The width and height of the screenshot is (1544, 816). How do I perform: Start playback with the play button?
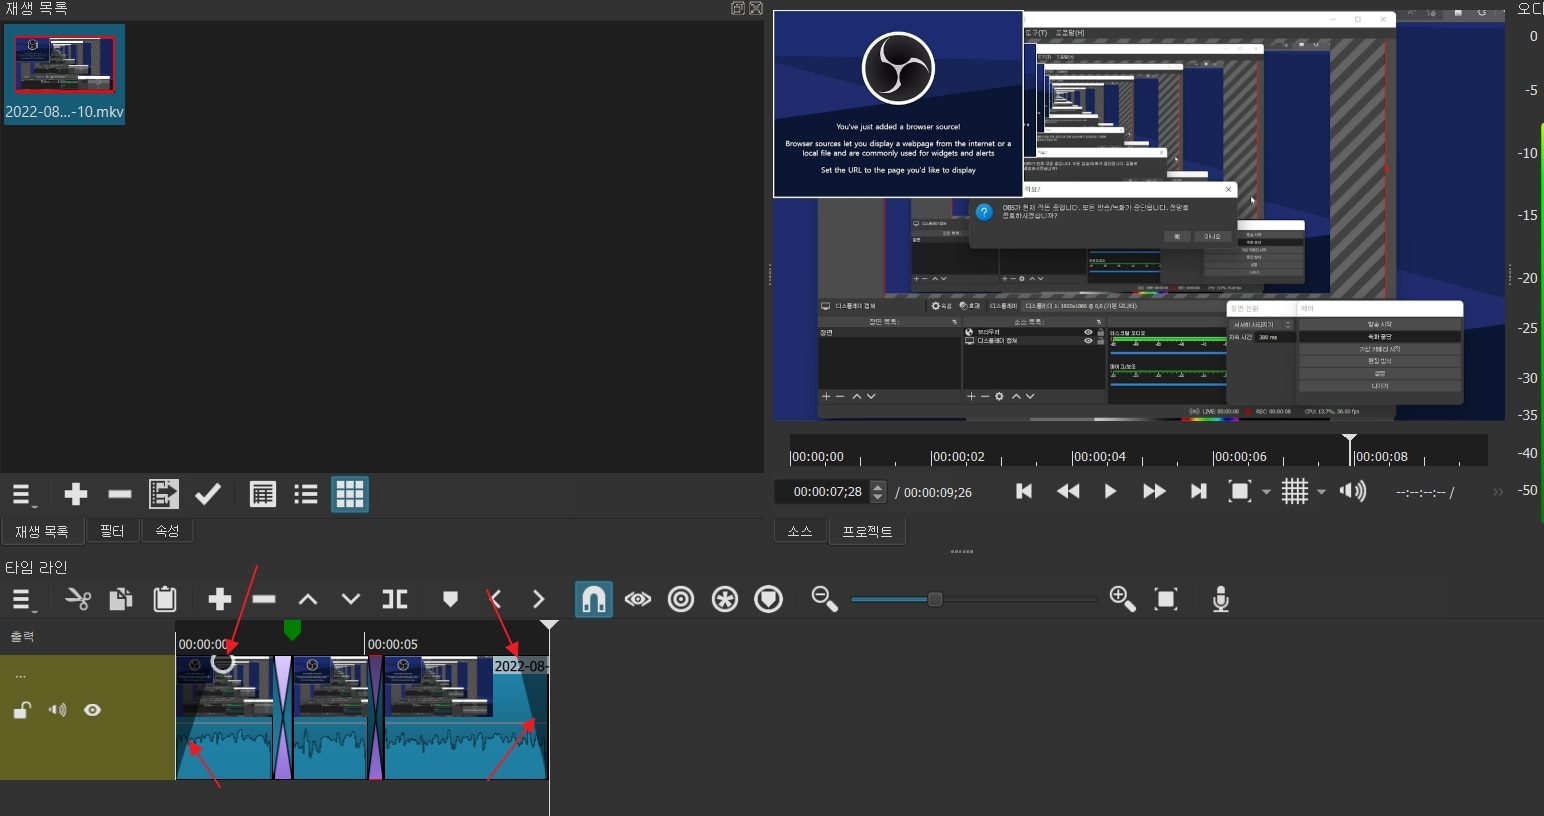coord(1110,491)
